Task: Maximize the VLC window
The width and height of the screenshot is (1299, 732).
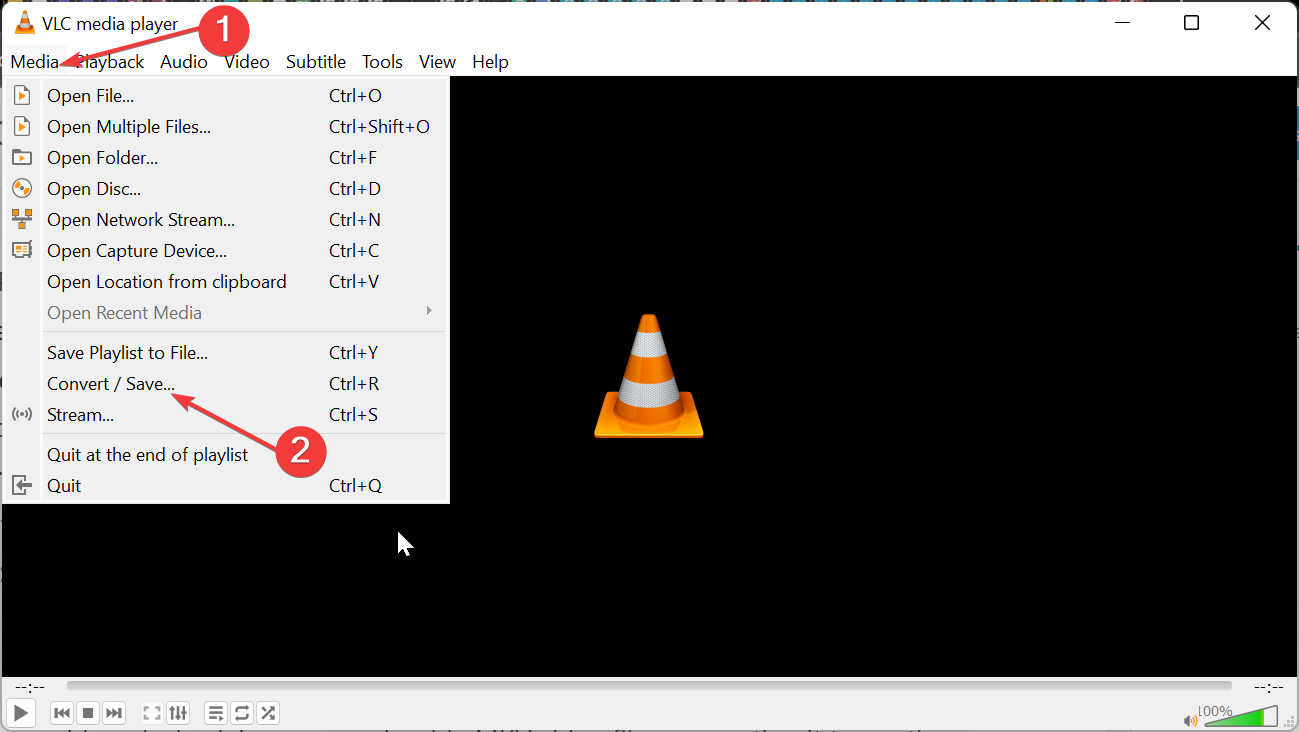Action: [x=1191, y=23]
